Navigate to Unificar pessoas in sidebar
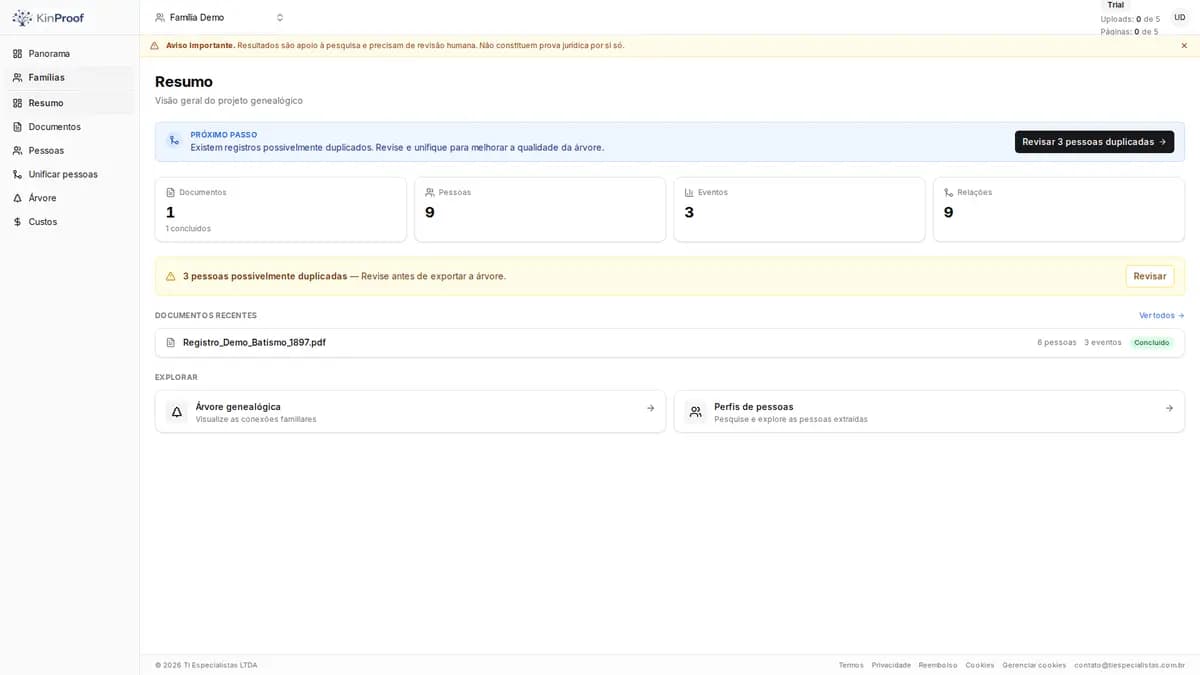Viewport: 1200px width, 675px height. (70, 174)
